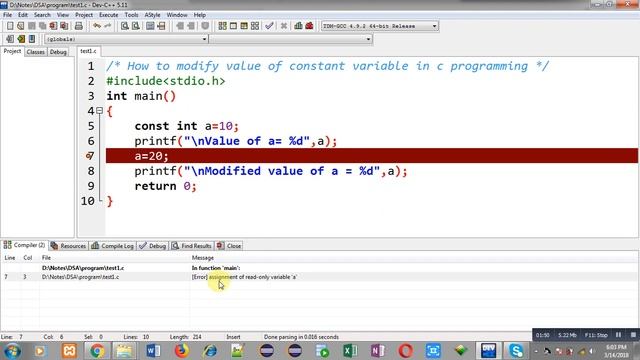Open the Profile Analysis chart icon

click(x=298, y=26)
